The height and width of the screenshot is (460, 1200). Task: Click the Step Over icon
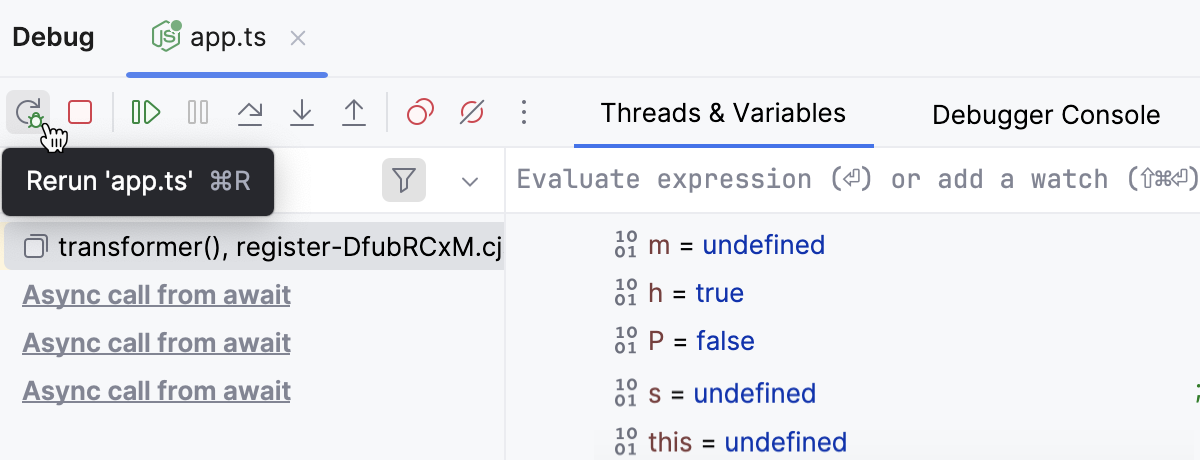click(250, 112)
